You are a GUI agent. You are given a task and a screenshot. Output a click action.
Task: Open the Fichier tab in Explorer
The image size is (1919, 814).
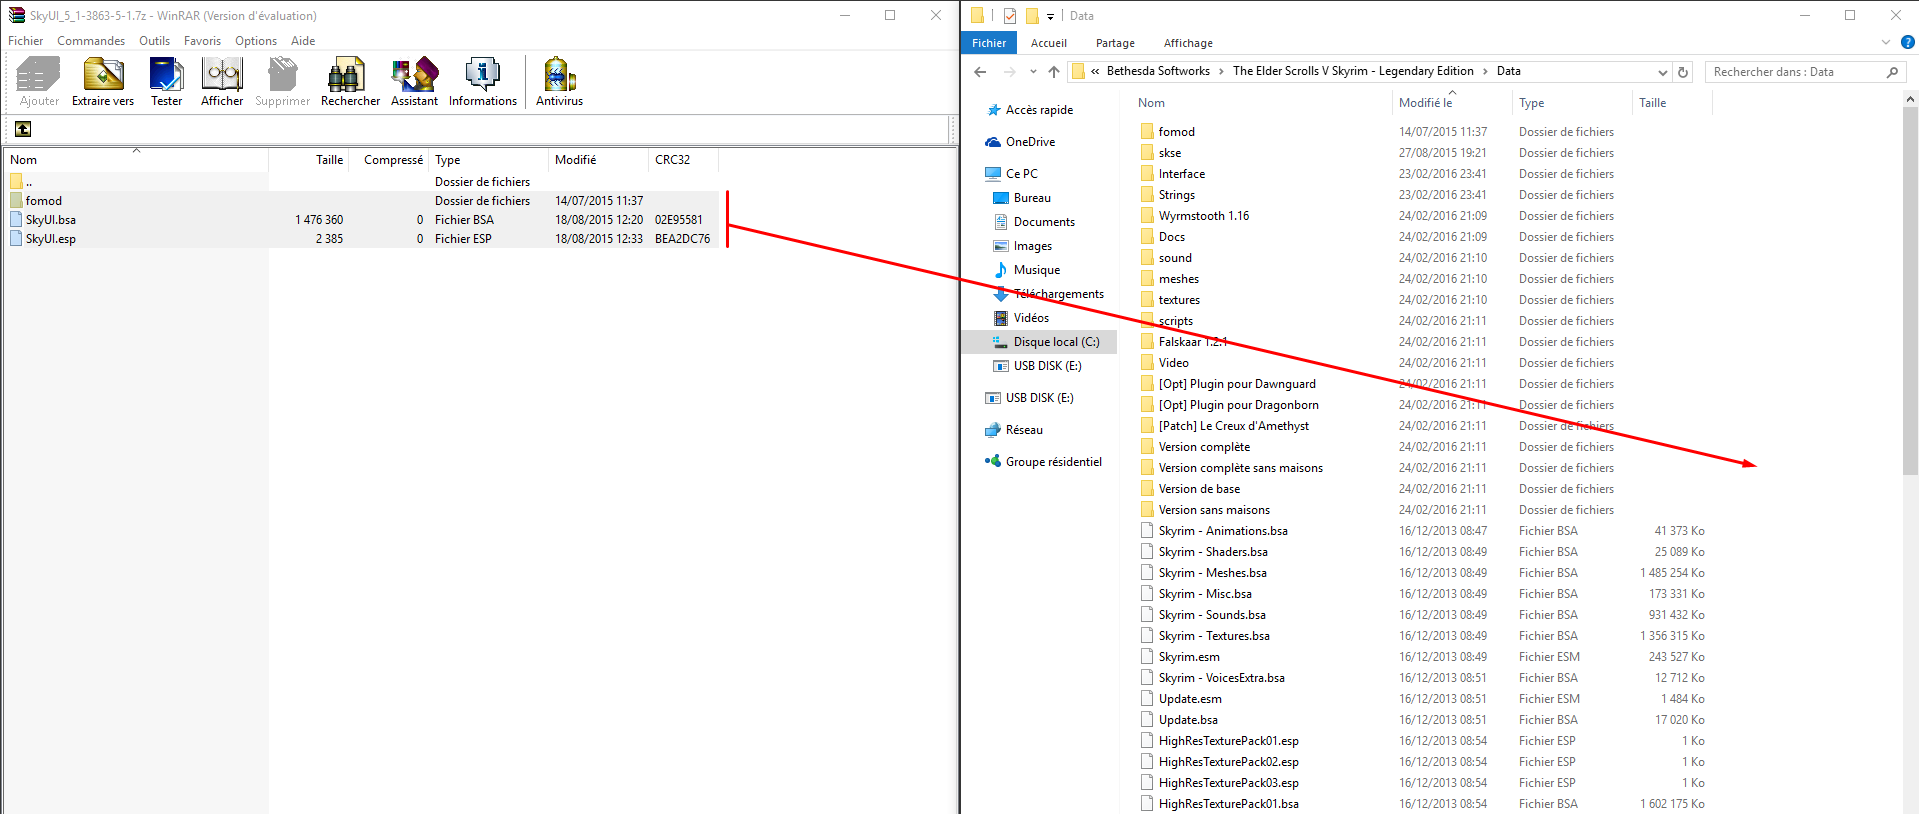[989, 43]
